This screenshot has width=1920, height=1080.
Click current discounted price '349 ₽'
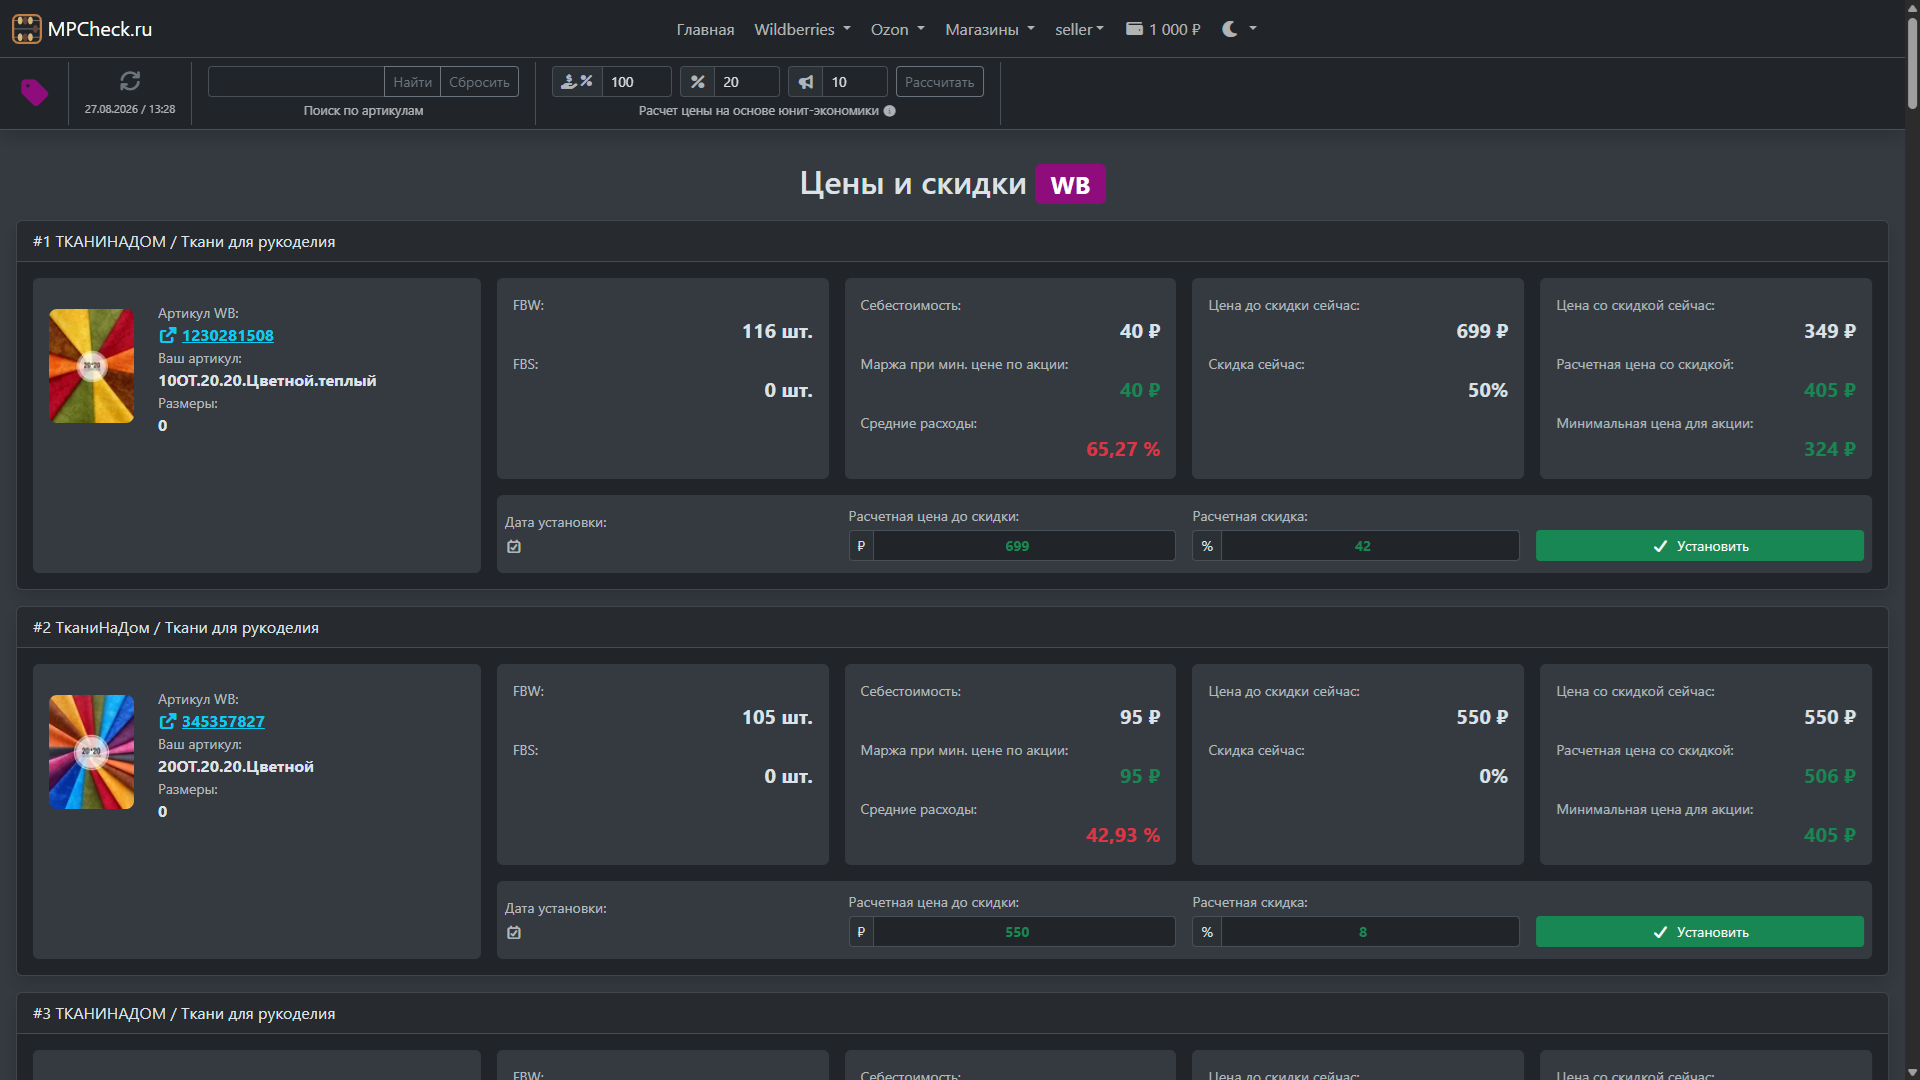[1830, 331]
